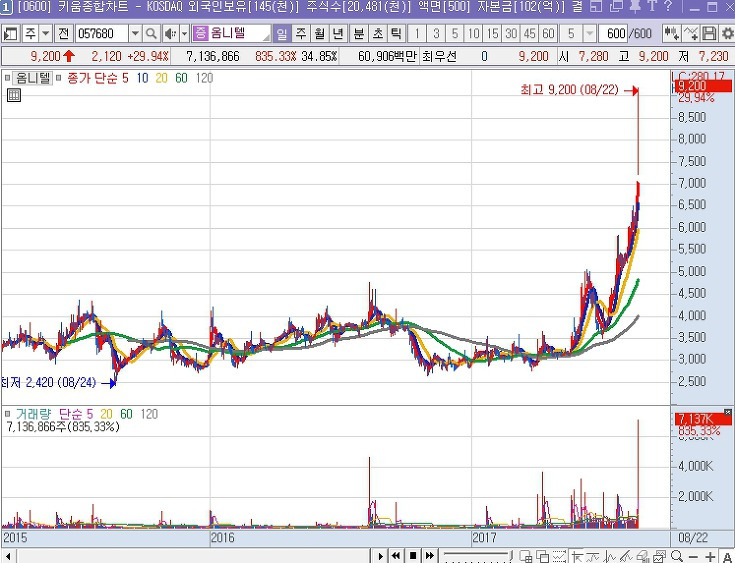Open the data table grid icon
The width and height of the screenshot is (735, 563).
[x=14, y=95]
